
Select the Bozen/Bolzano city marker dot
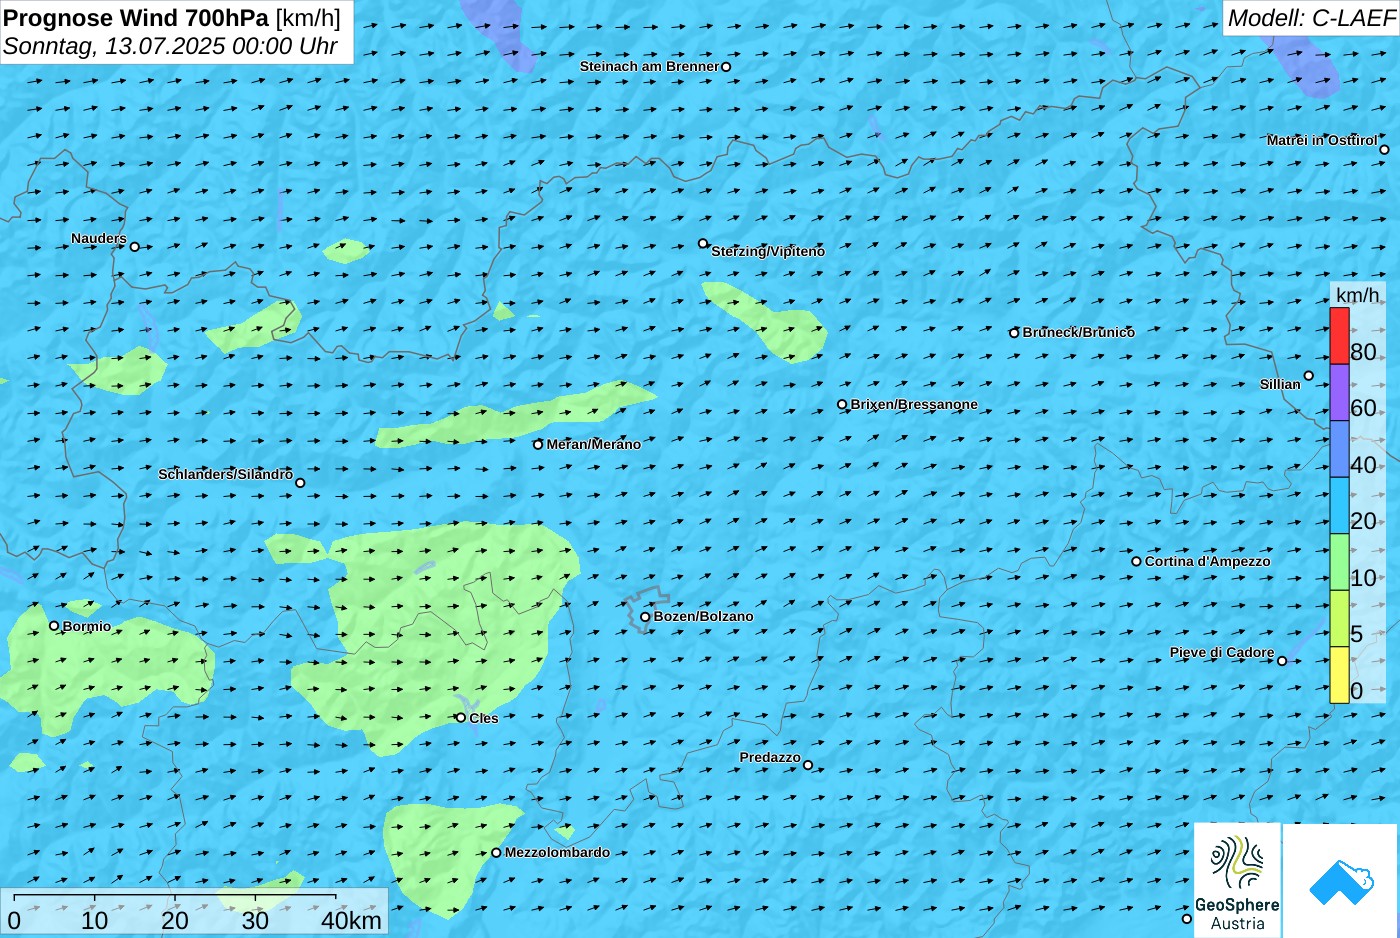tap(645, 617)
